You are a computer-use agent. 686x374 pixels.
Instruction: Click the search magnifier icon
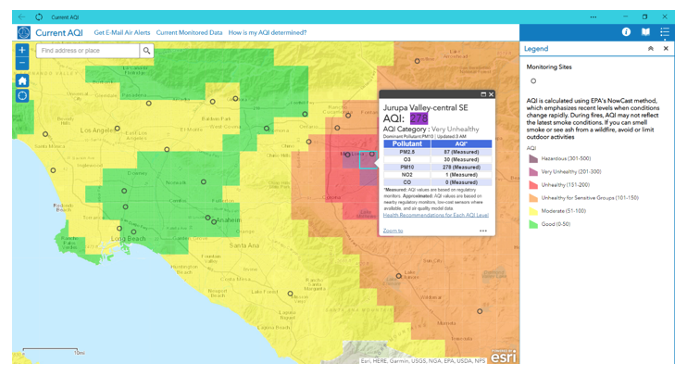tap(147, 51)
